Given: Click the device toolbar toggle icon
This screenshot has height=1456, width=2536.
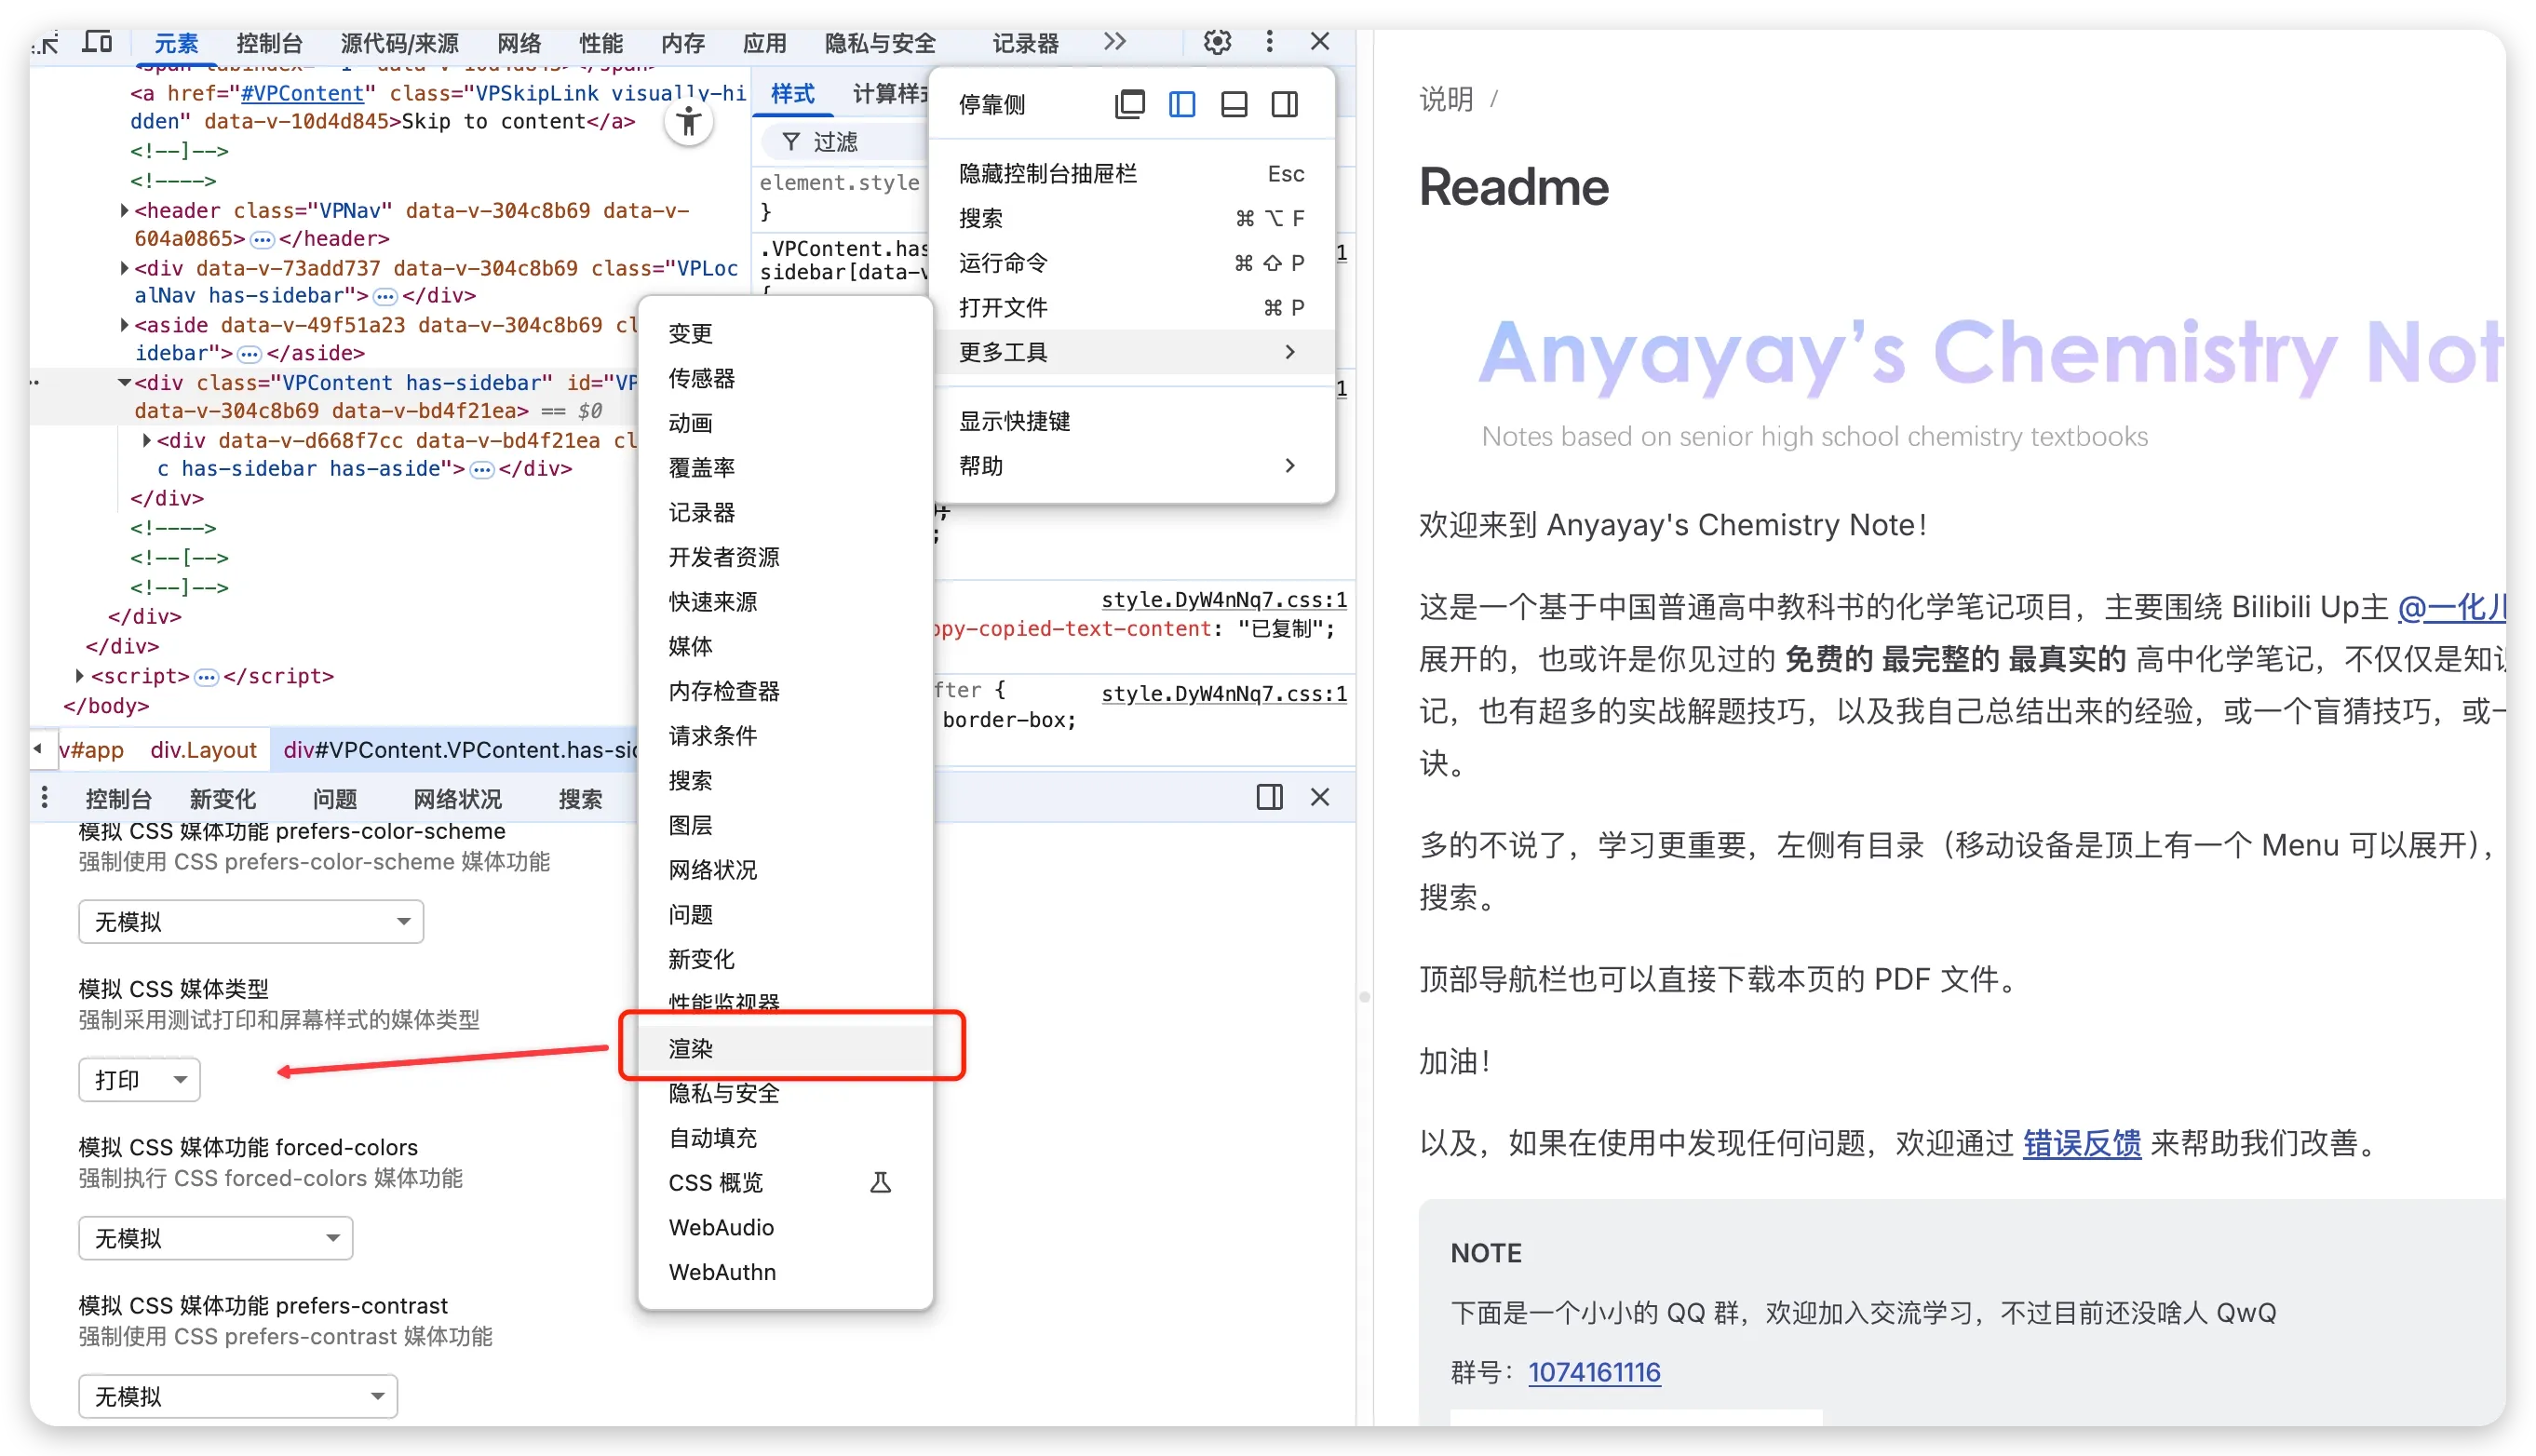Looking at the screenshot, I should pyautogui.click(x=97, y=42).
